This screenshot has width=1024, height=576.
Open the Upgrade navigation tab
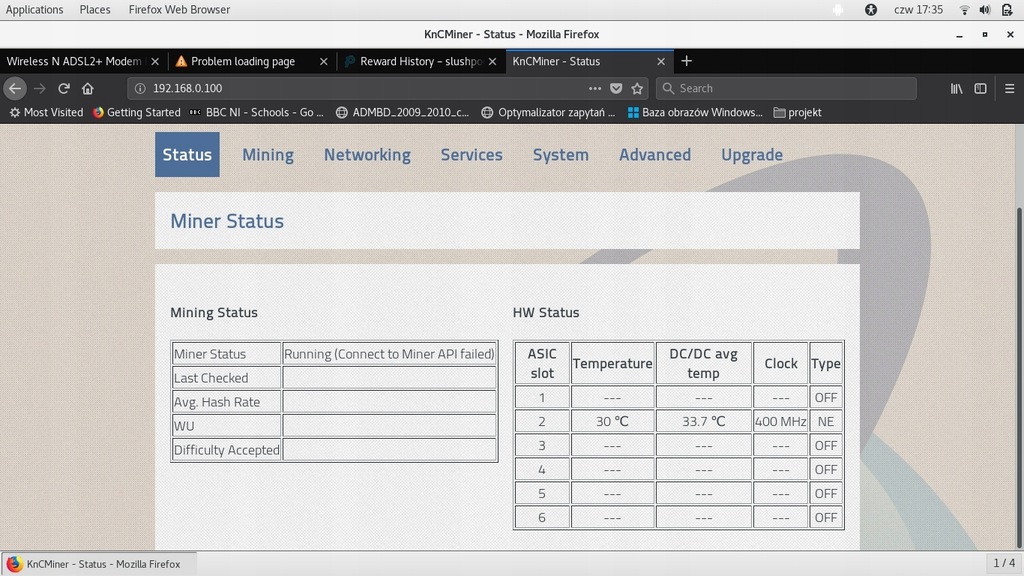752,155
